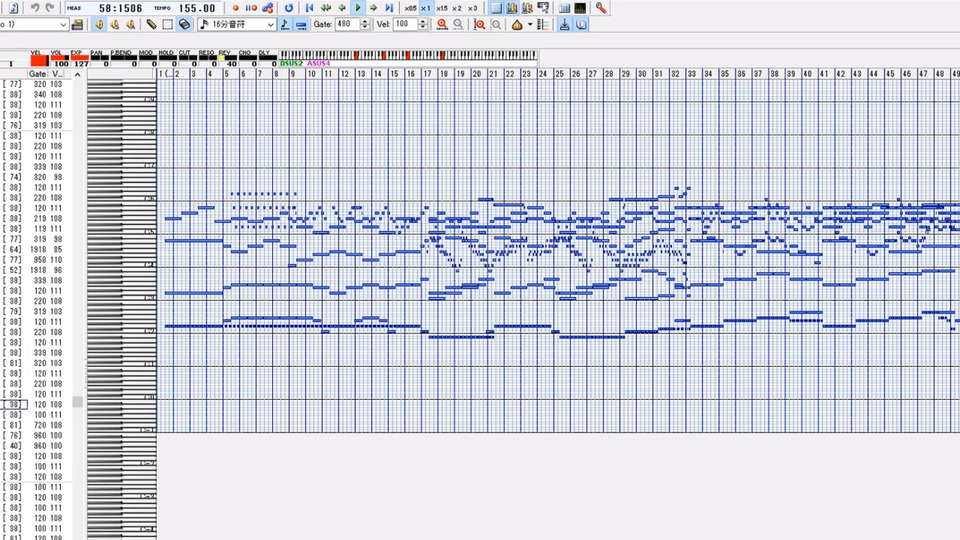Viewport: 960px width, 540px height.
Task: Adjust the VOL meter showing 100
Action: (60, 60)
